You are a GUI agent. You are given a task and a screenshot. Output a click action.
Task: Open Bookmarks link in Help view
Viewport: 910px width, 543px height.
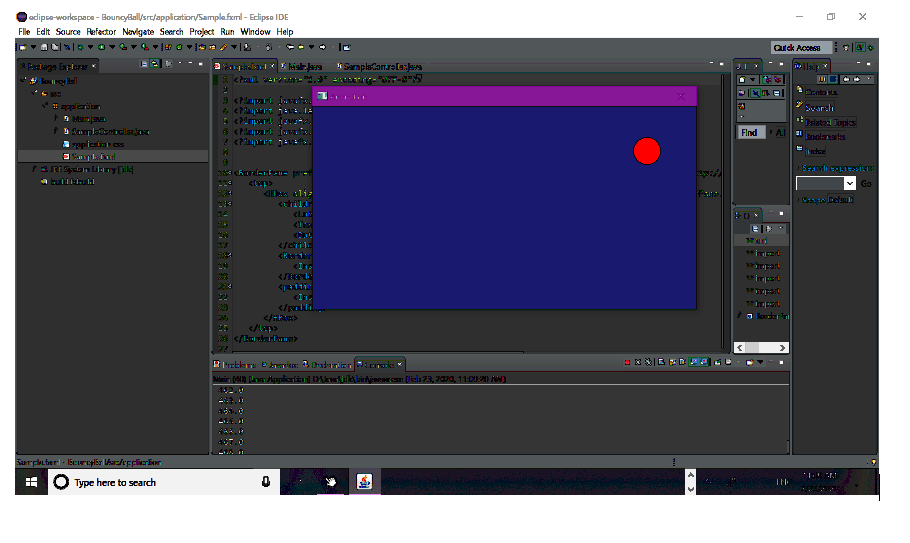[x=825, y=137]
